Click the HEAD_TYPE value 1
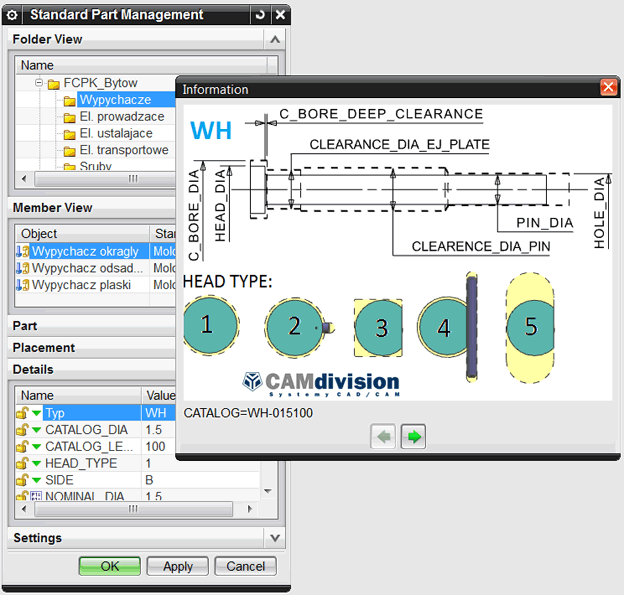The image size is (624, 595). coord(148,463)
